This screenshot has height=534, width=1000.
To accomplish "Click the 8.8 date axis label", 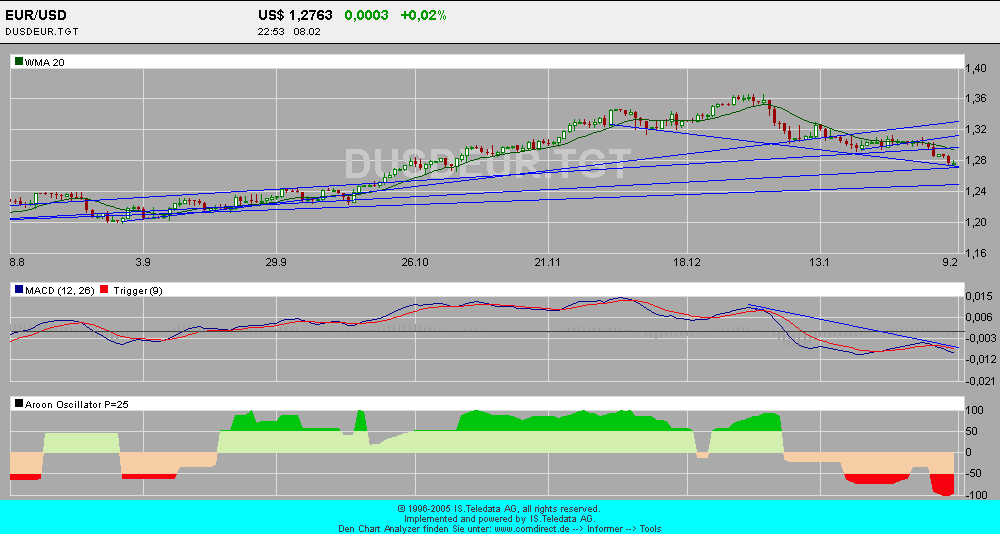I will pyautogui.click(x=17, y=262).
